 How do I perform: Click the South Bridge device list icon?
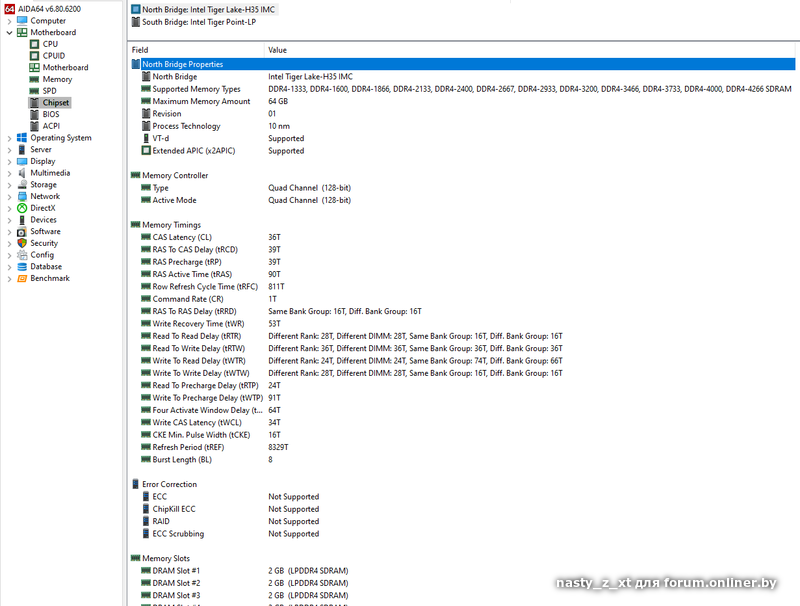point(136,22)
